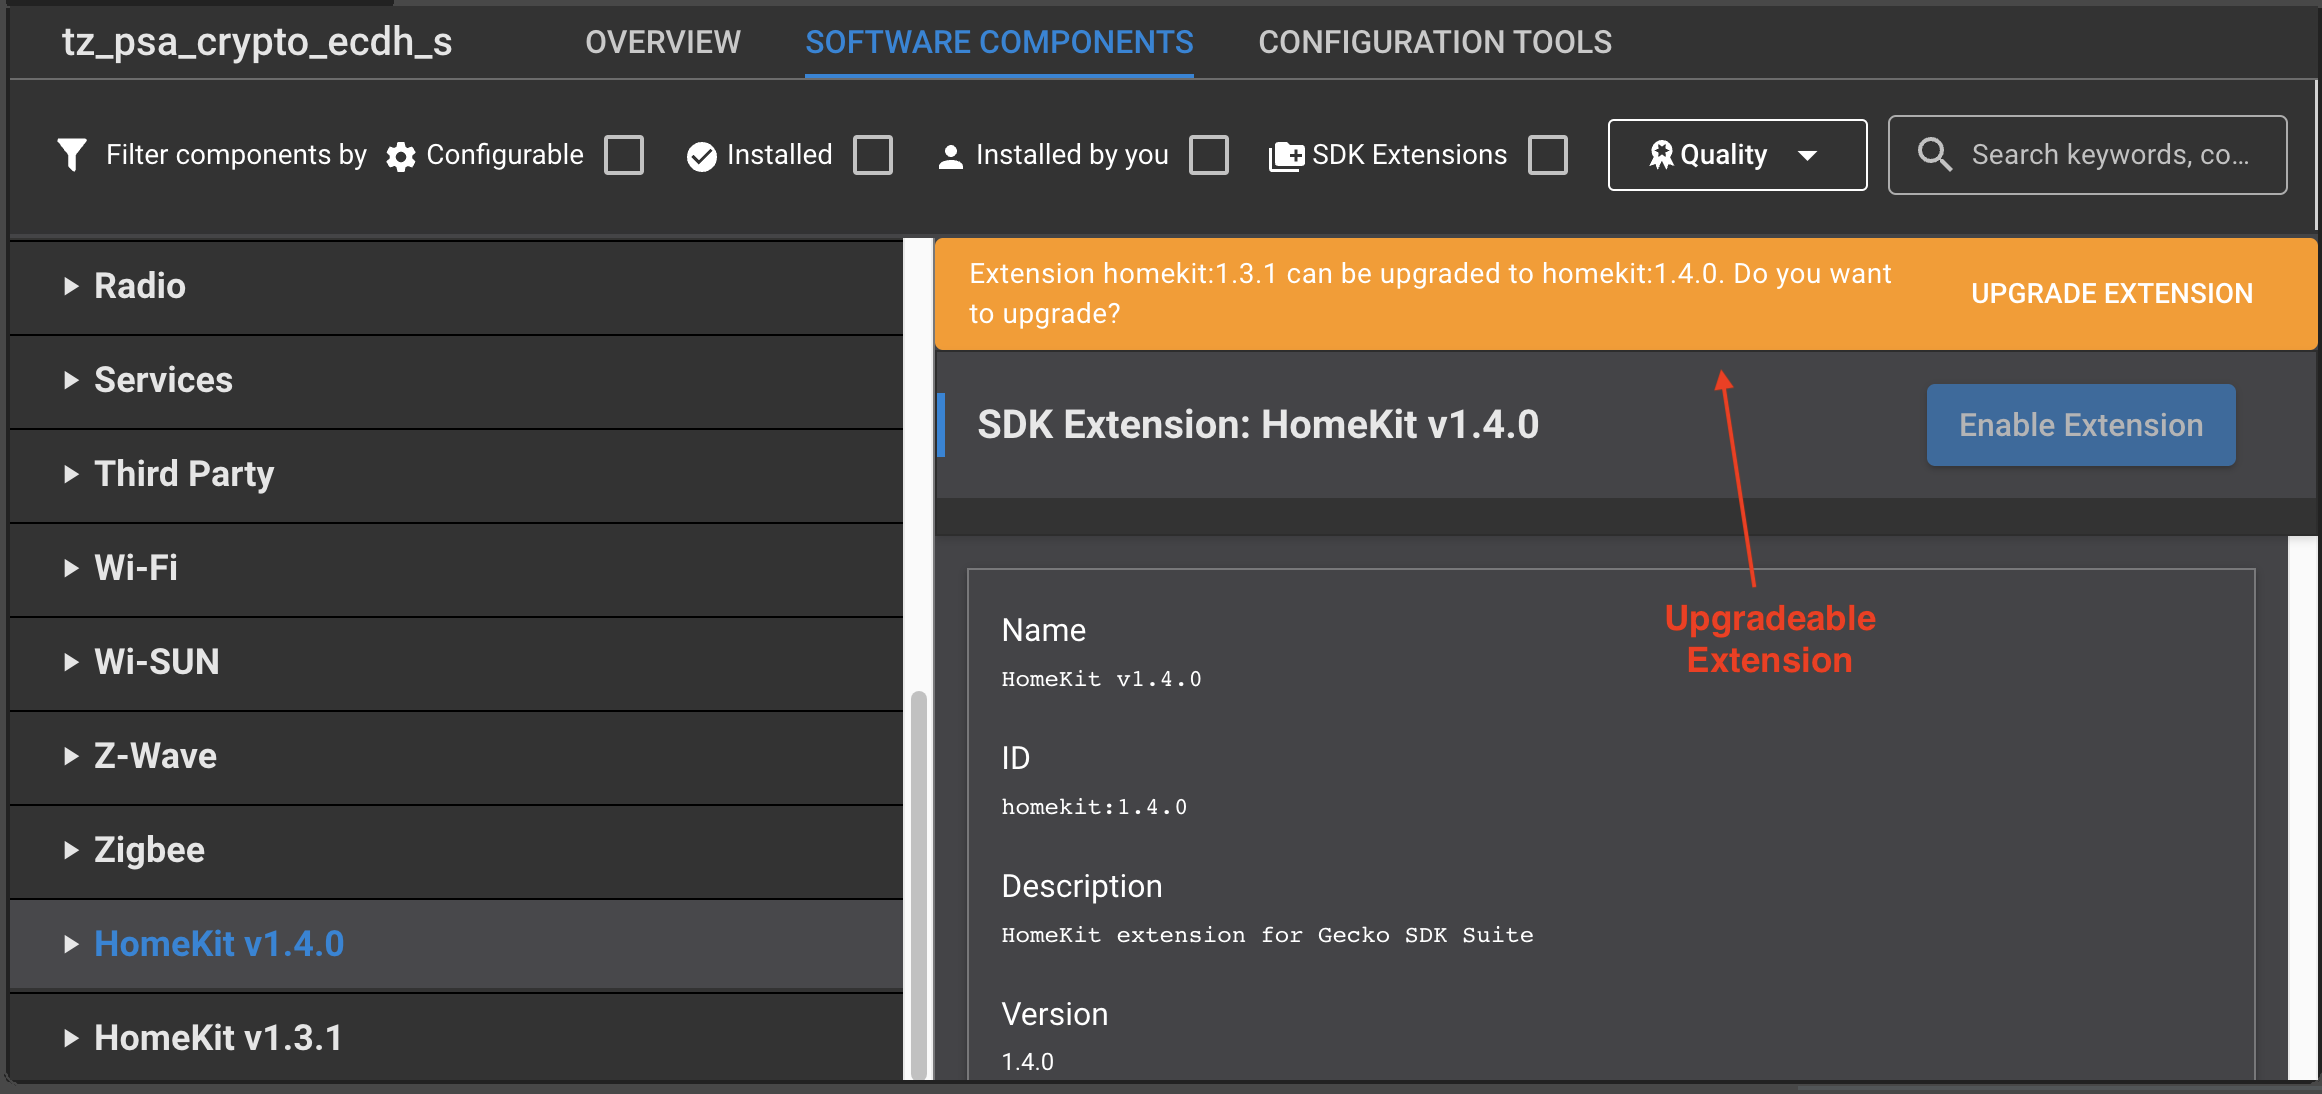
Task: Check the Installed filter checkbox
Action: (873, 155)
